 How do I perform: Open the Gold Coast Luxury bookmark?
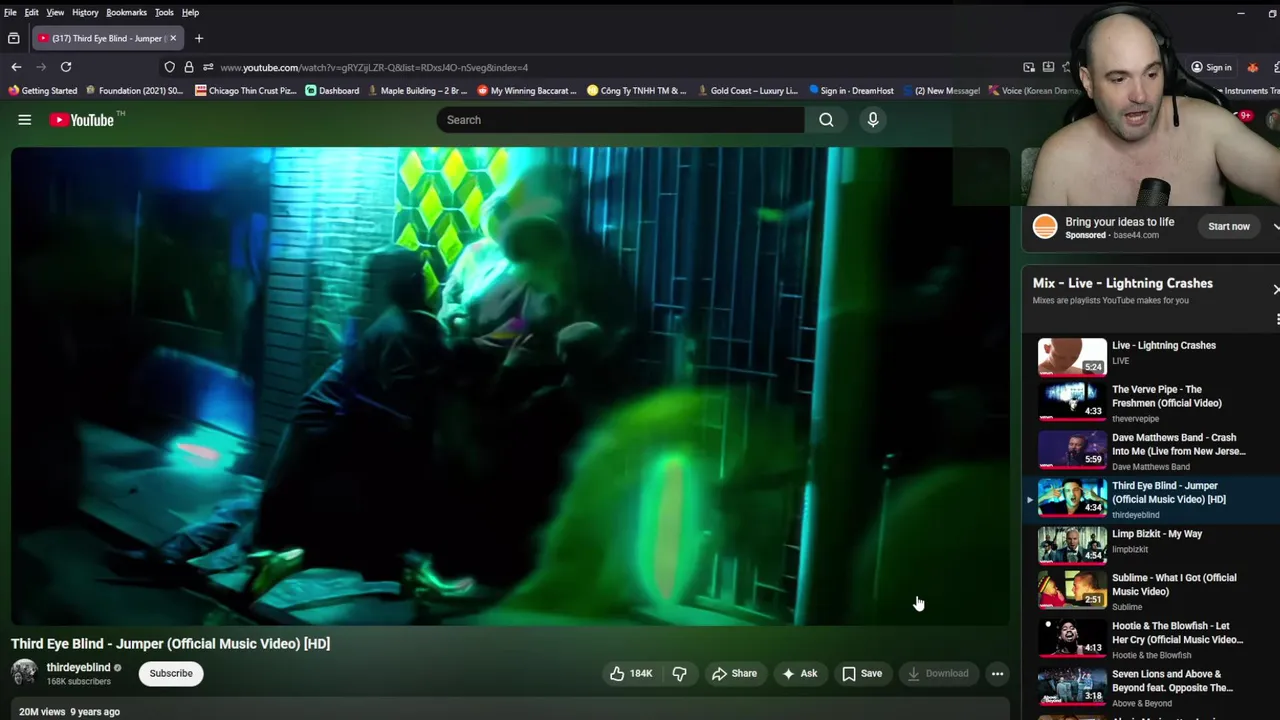point(747,90)
